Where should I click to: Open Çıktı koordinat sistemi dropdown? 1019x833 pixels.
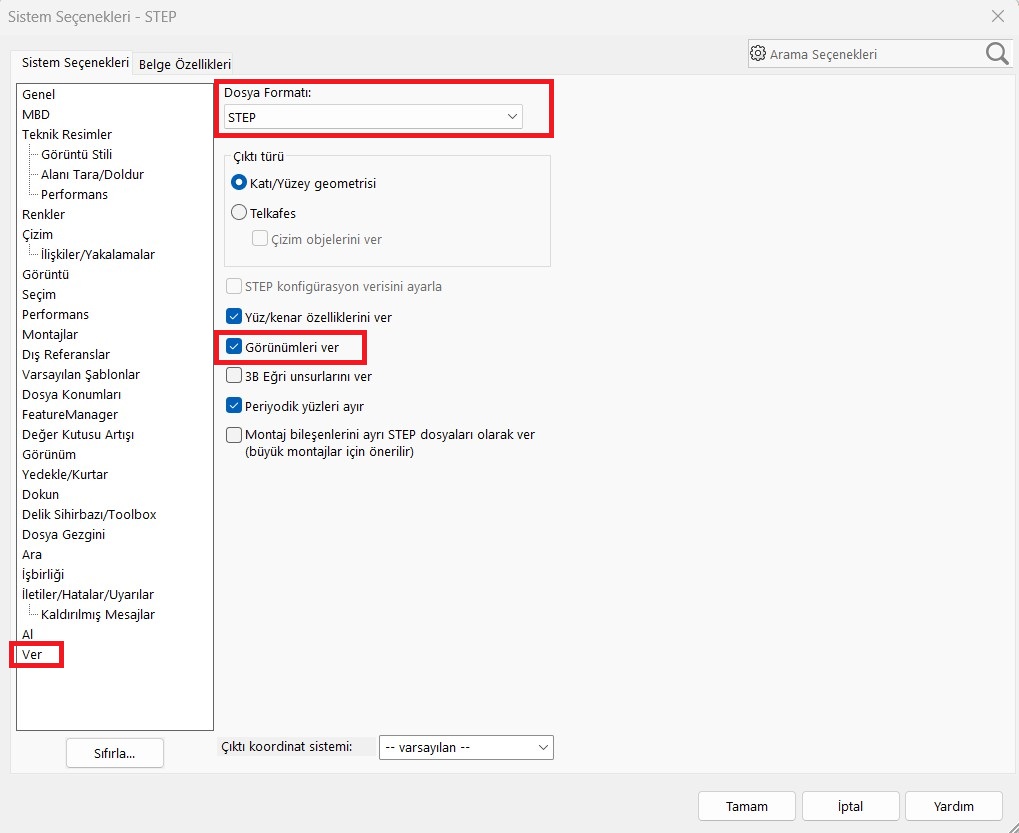click(x=466, y=747)
